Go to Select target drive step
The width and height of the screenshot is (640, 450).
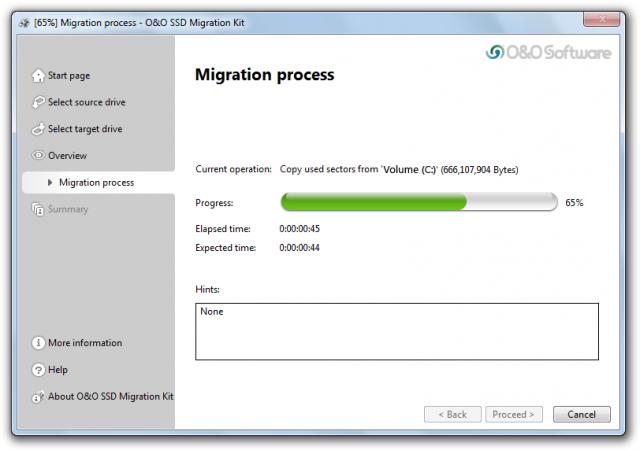click(85, 129)
